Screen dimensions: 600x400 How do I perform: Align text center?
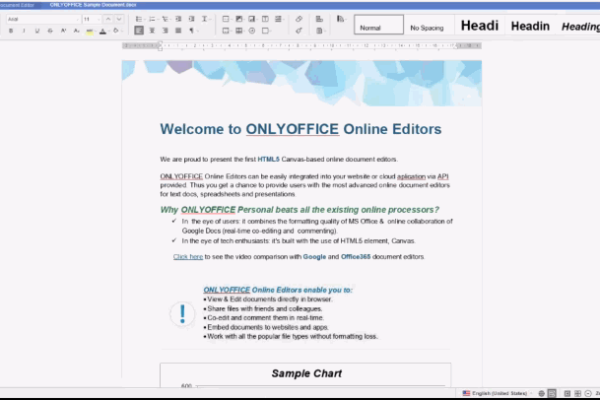[x=152, y=31]
